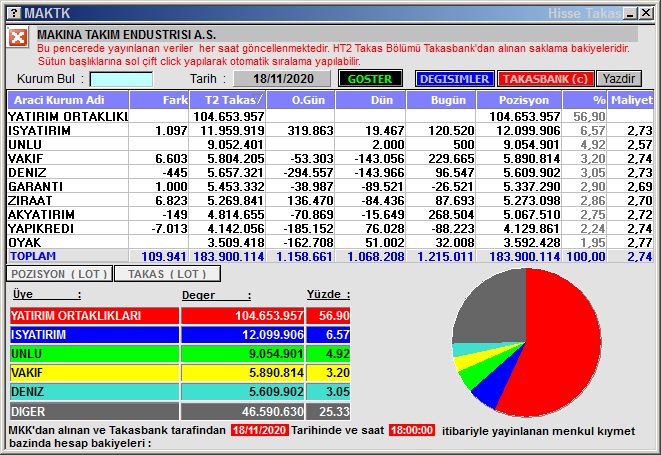
Task: Click the orange X close icon
Action: (18, 38)
